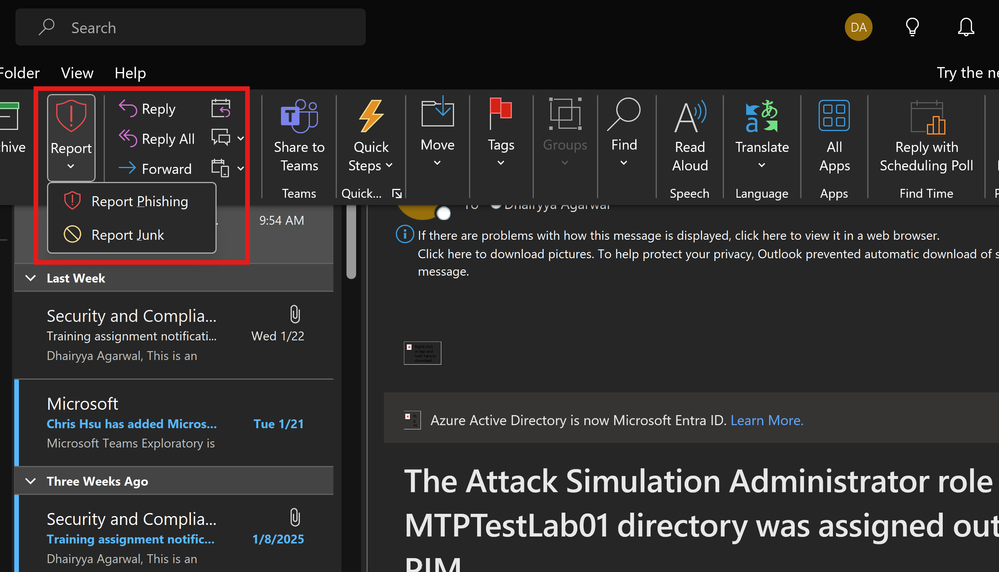Expand the More respond actions arrow

[241, 168]
